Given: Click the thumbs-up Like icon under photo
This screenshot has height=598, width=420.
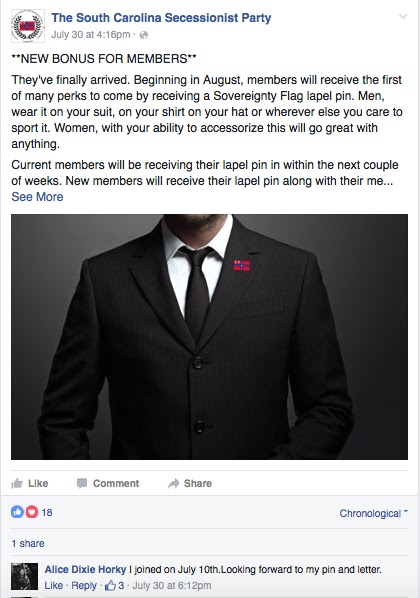Looking at the screenshot, I should 17,484.
